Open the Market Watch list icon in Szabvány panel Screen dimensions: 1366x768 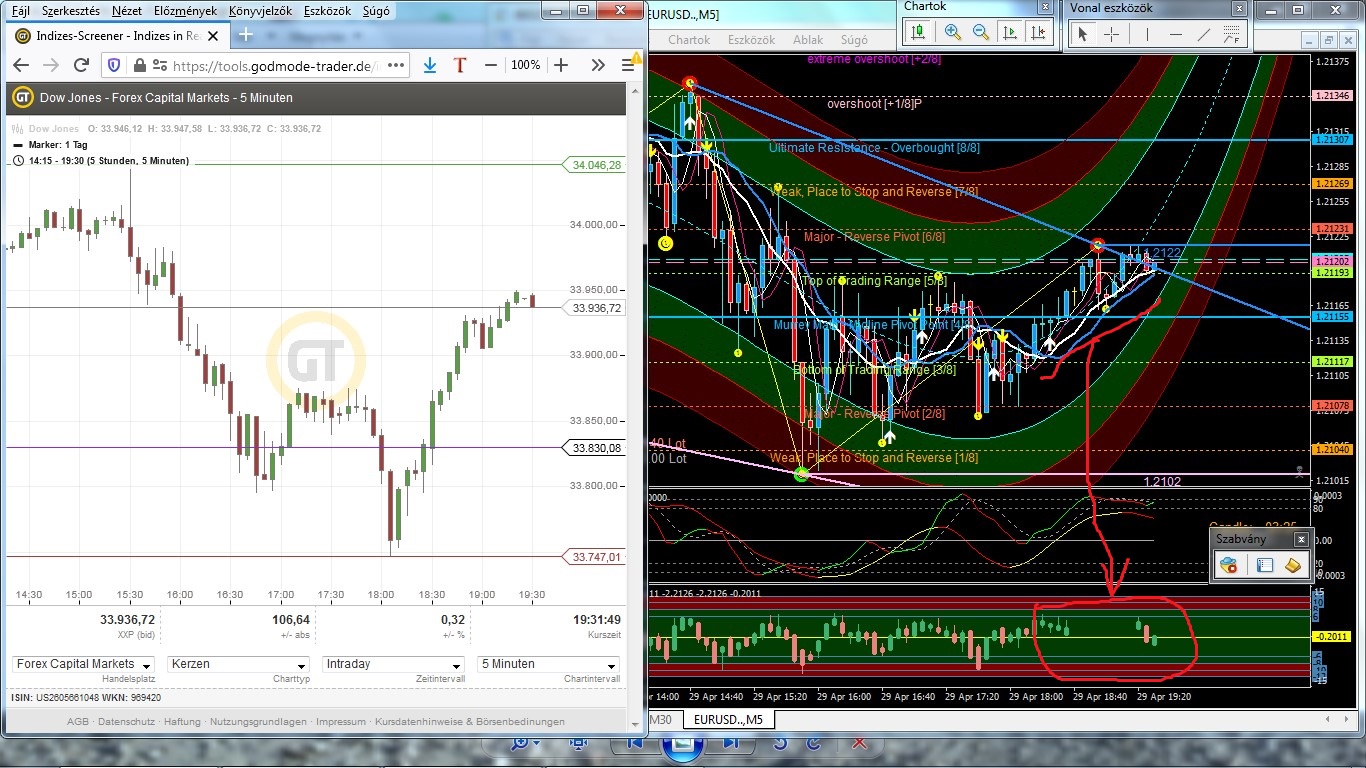(x=1264, y=564)
